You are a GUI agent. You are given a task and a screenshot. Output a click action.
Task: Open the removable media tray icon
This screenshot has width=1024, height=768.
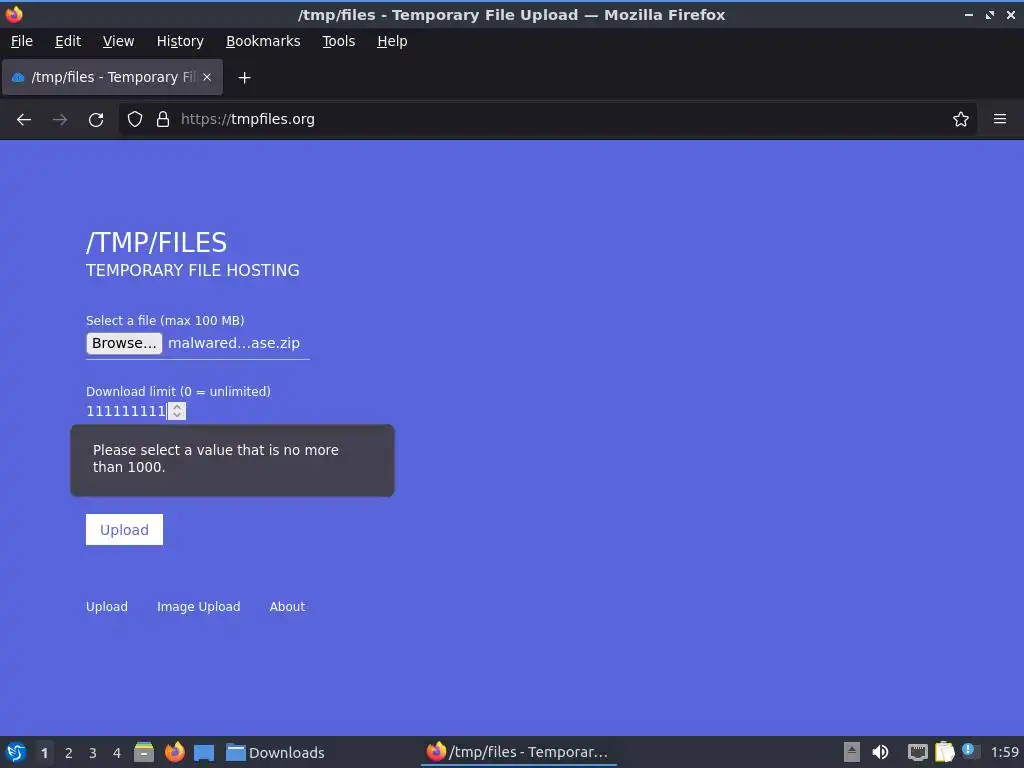click(x=852, y=752)
